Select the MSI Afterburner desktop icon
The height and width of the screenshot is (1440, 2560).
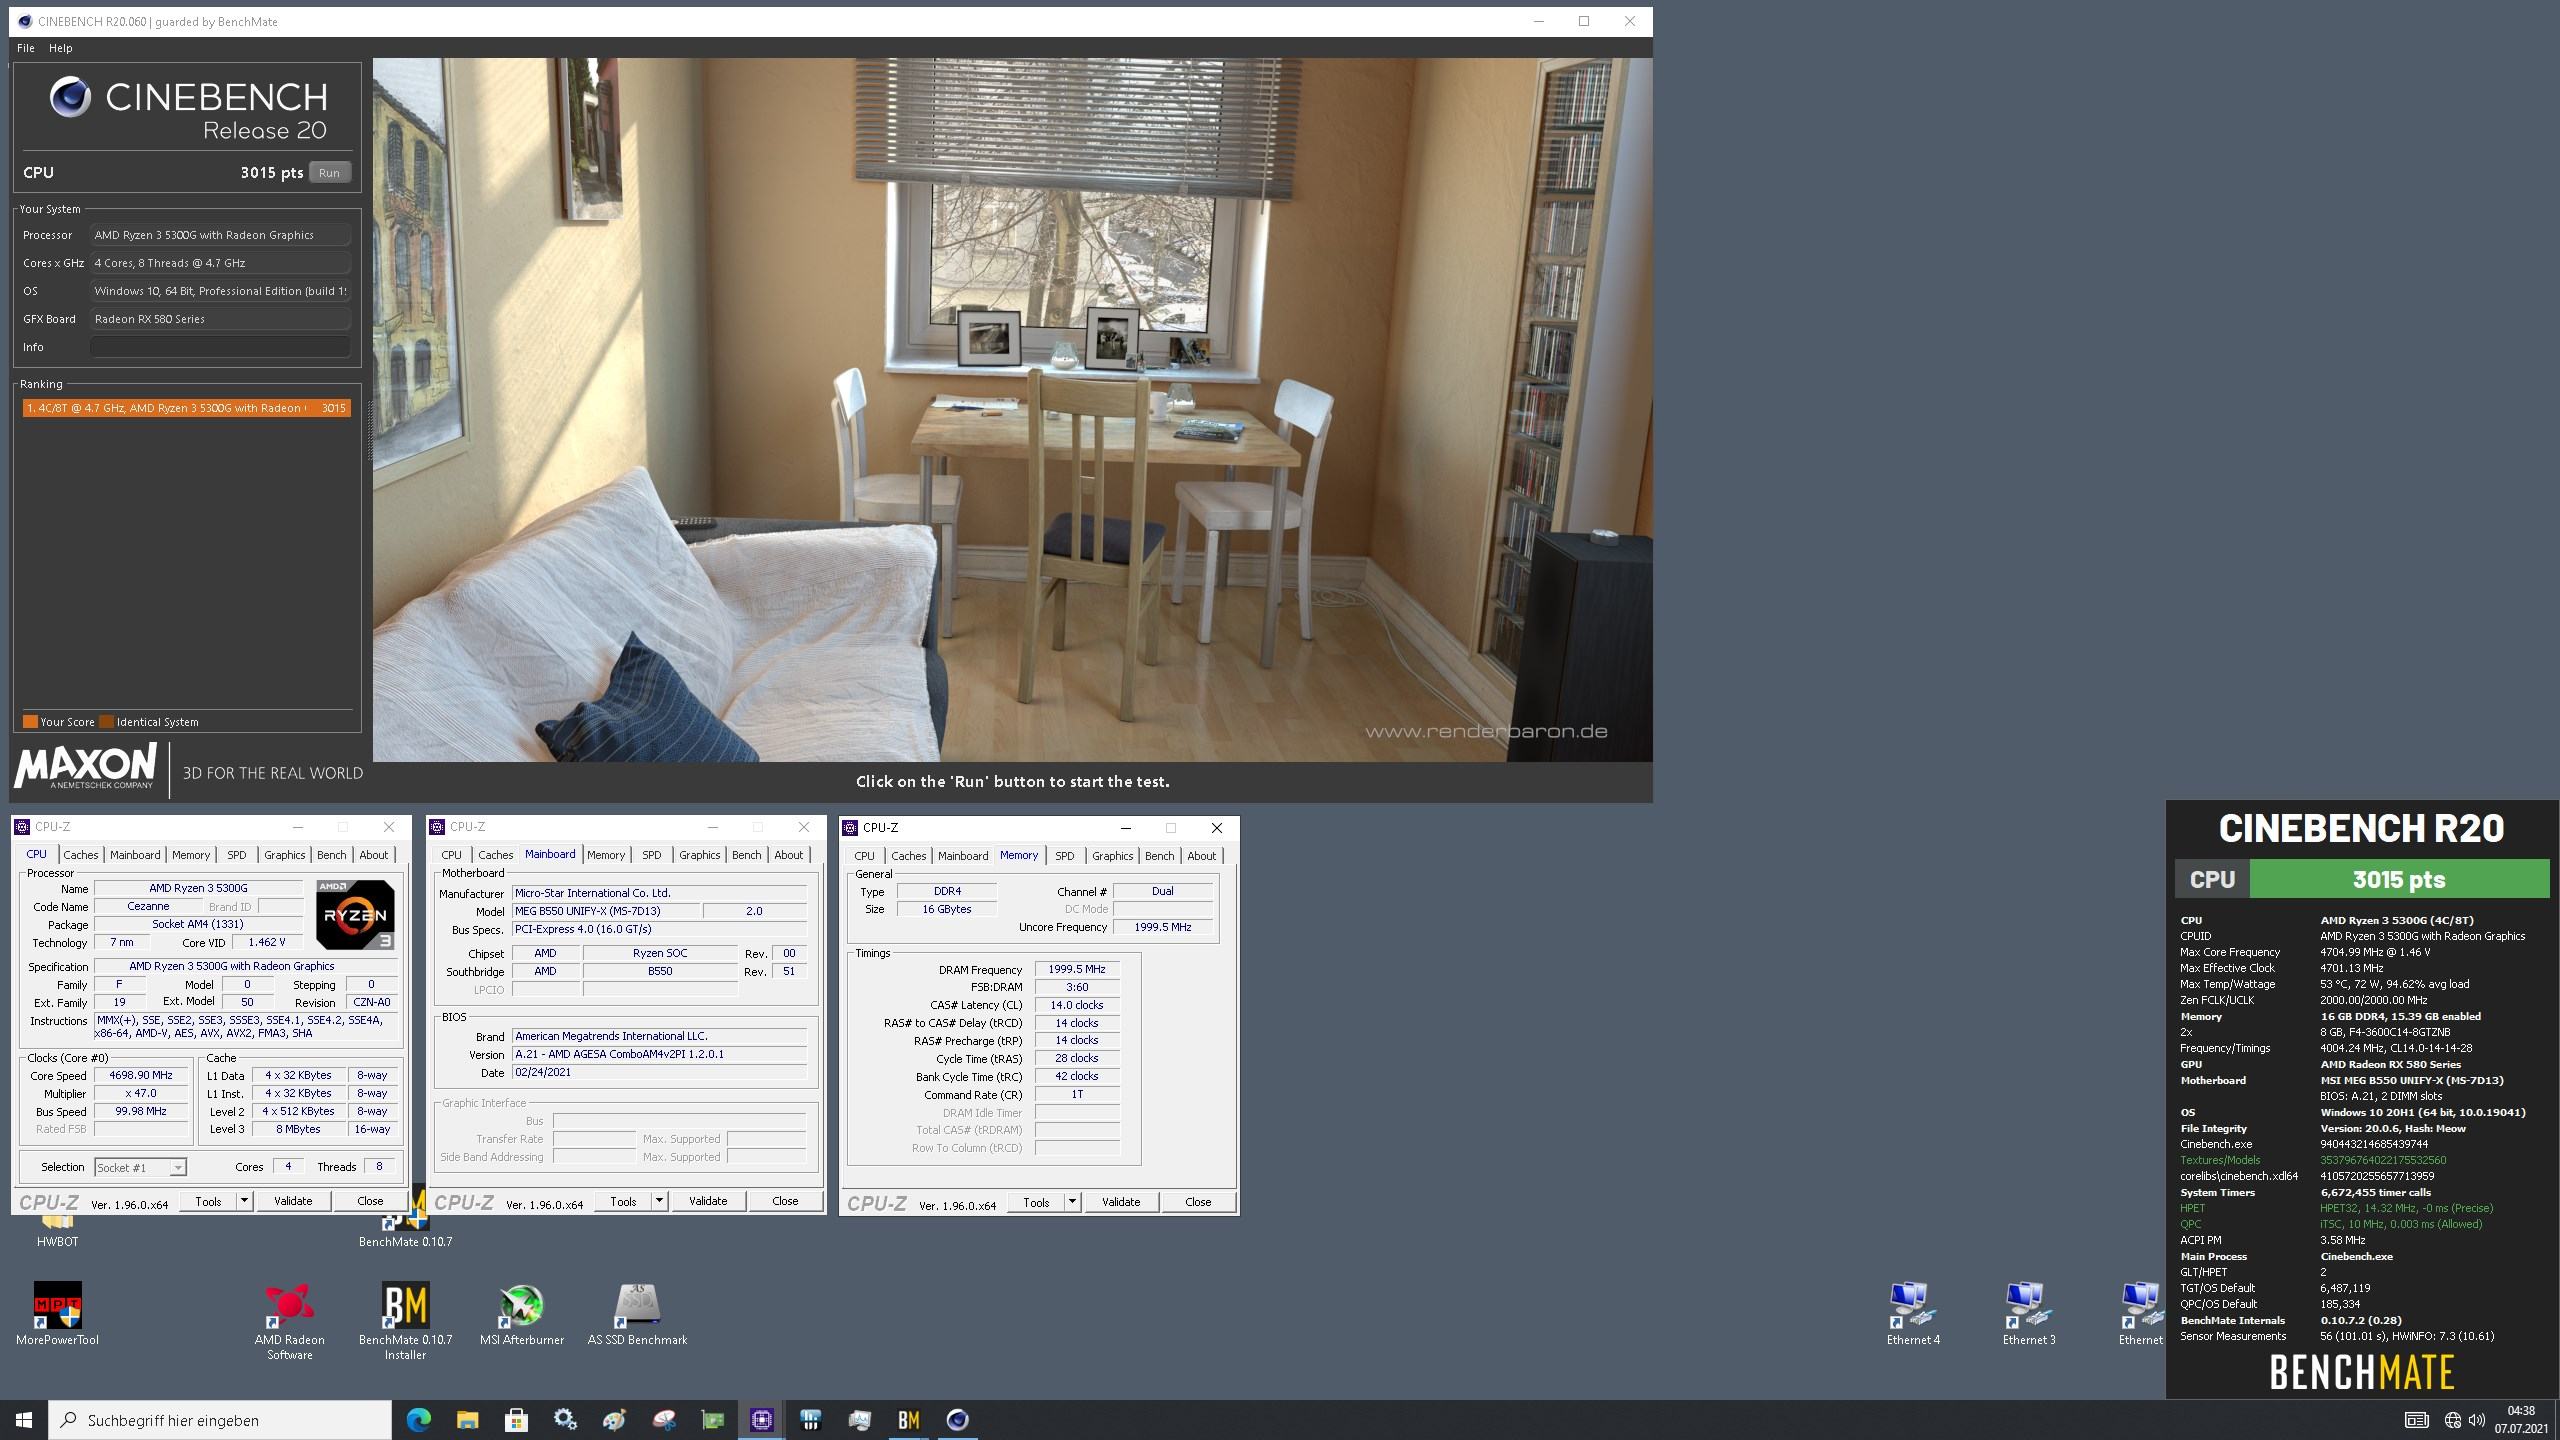(x=521, y=1314)
